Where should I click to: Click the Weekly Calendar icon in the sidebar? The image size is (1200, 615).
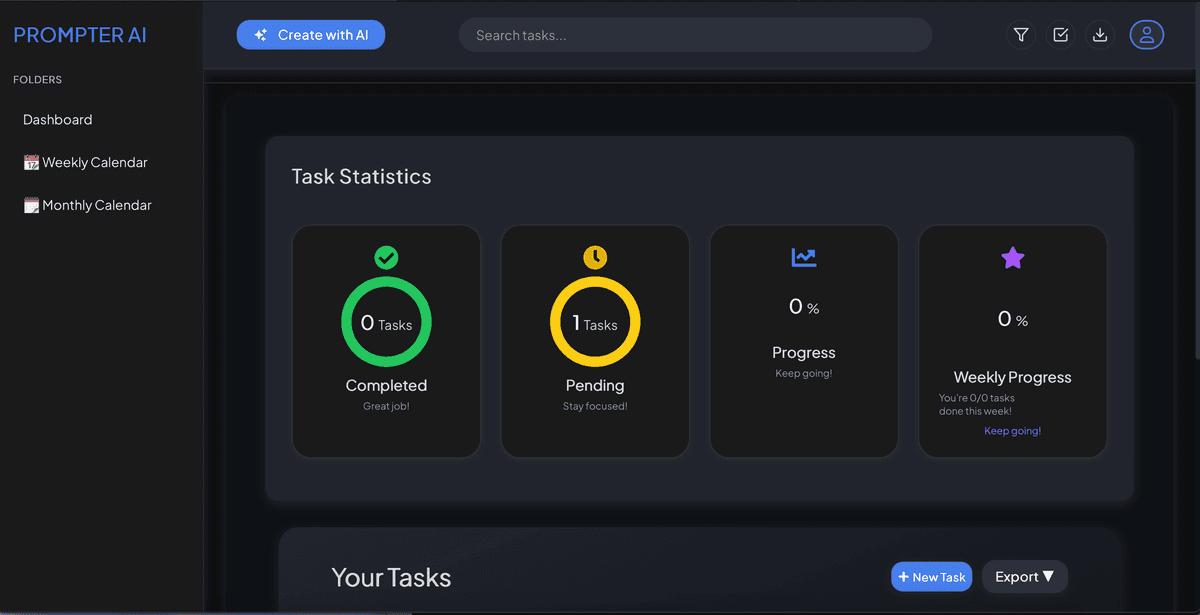(30, 162)
